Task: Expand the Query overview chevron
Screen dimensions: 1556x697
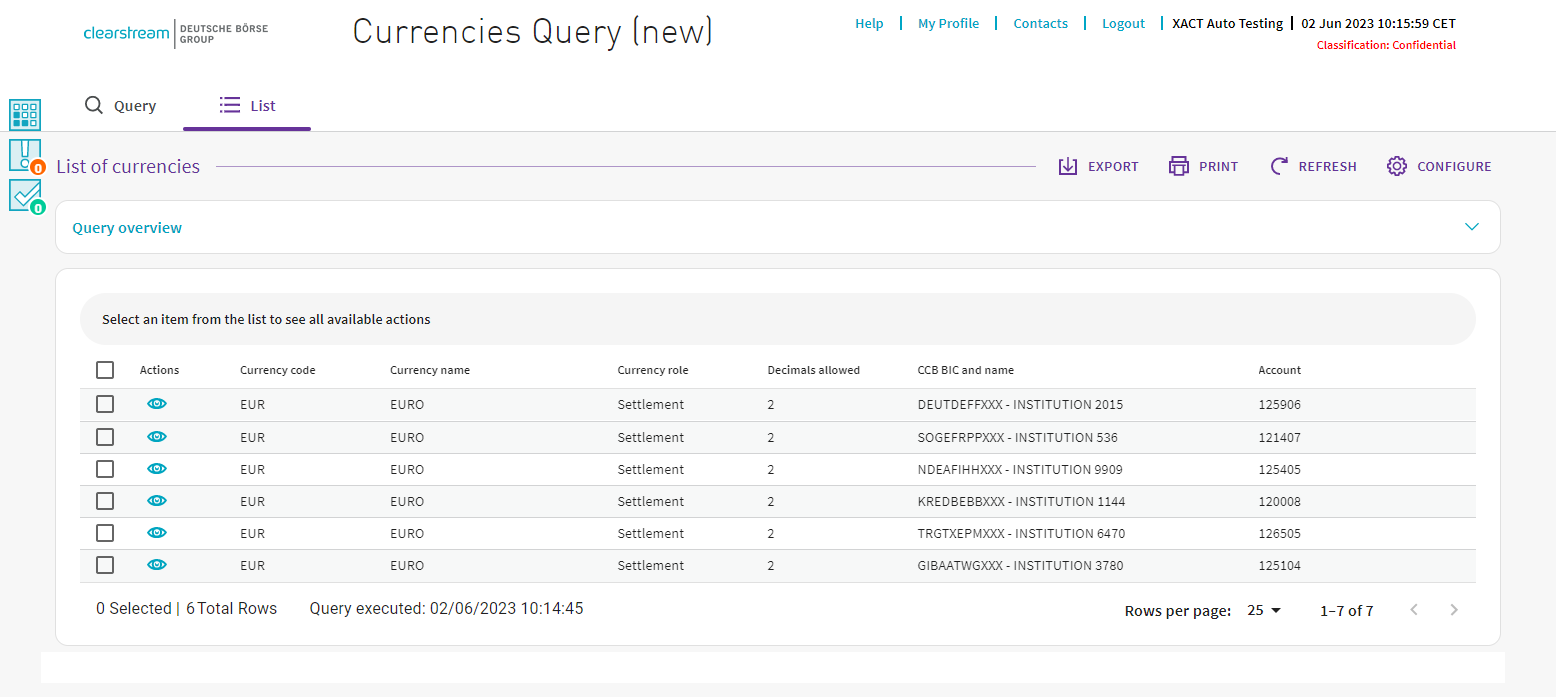Action: click(1471, 227)
